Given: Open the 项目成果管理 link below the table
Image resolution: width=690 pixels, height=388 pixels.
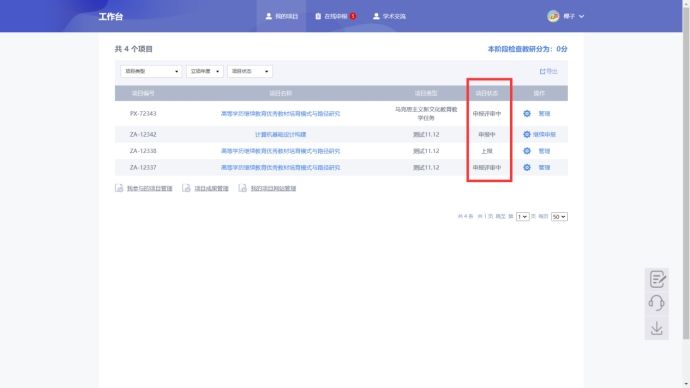Looking at the screenshot, I should (x=211, y=188).
